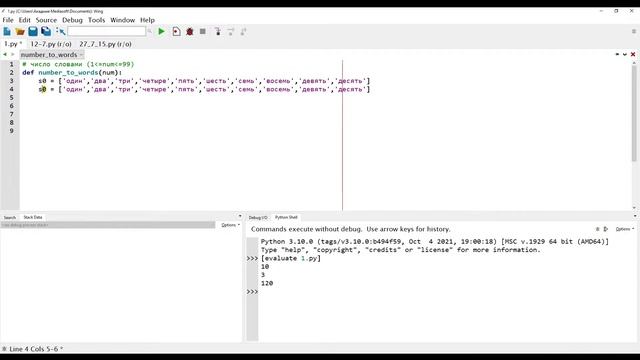Run the program with the green play button

162,31
